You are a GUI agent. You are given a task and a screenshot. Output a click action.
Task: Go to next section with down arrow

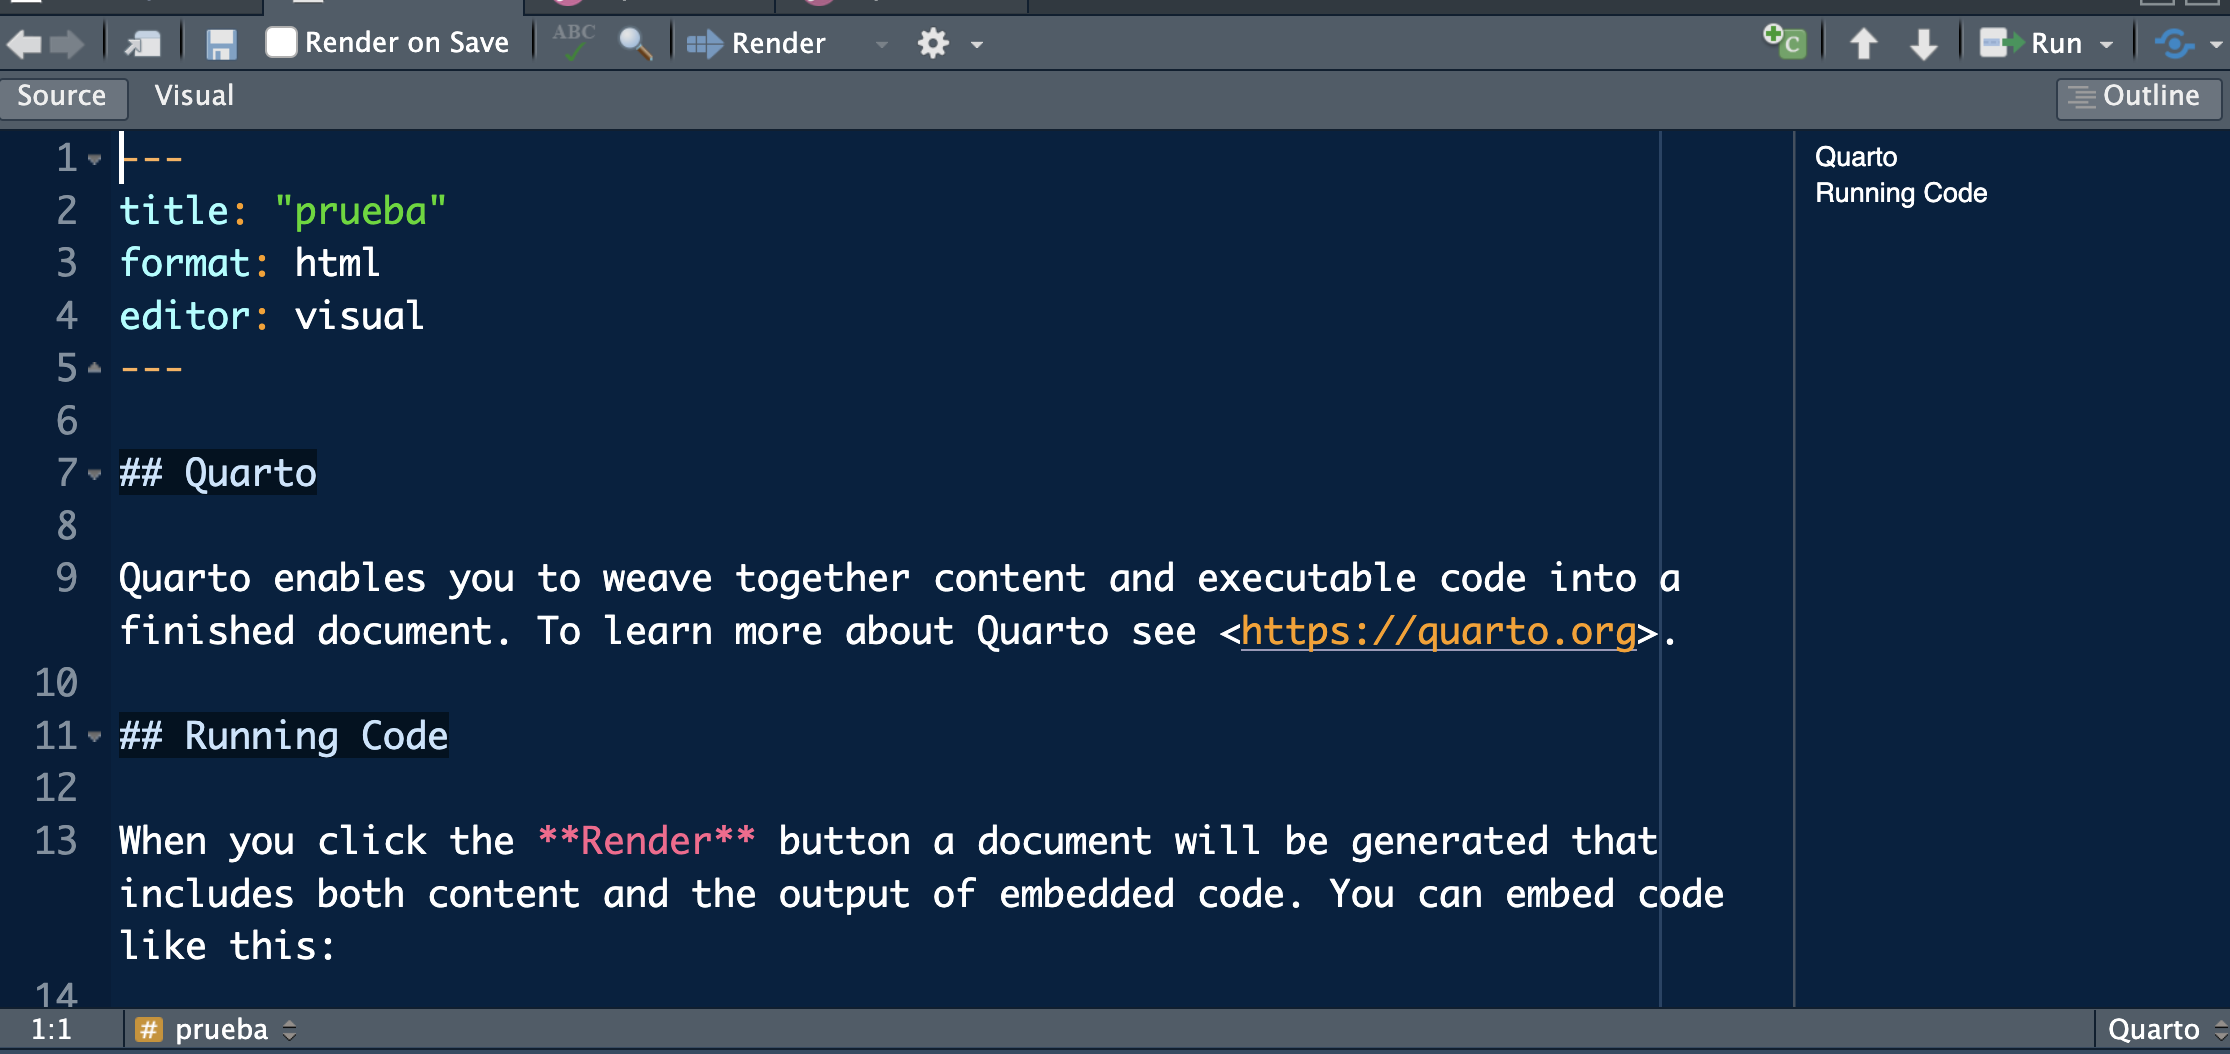1923,44
